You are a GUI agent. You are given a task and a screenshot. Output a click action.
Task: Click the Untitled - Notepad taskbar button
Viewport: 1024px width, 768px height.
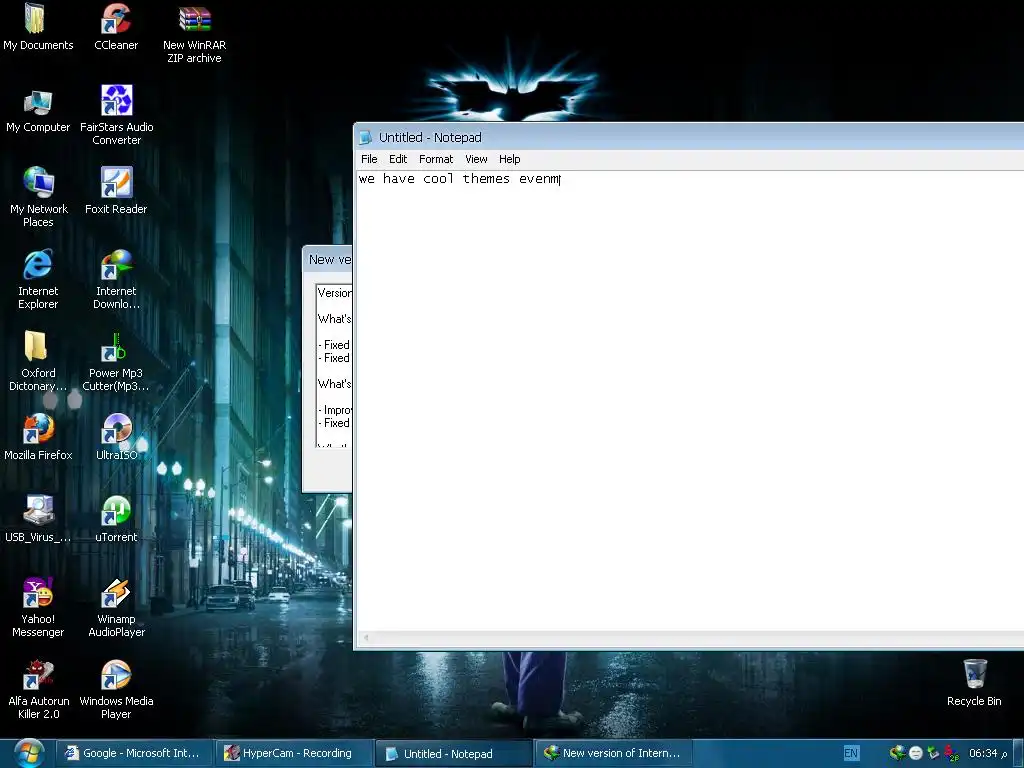coord(453,753)
